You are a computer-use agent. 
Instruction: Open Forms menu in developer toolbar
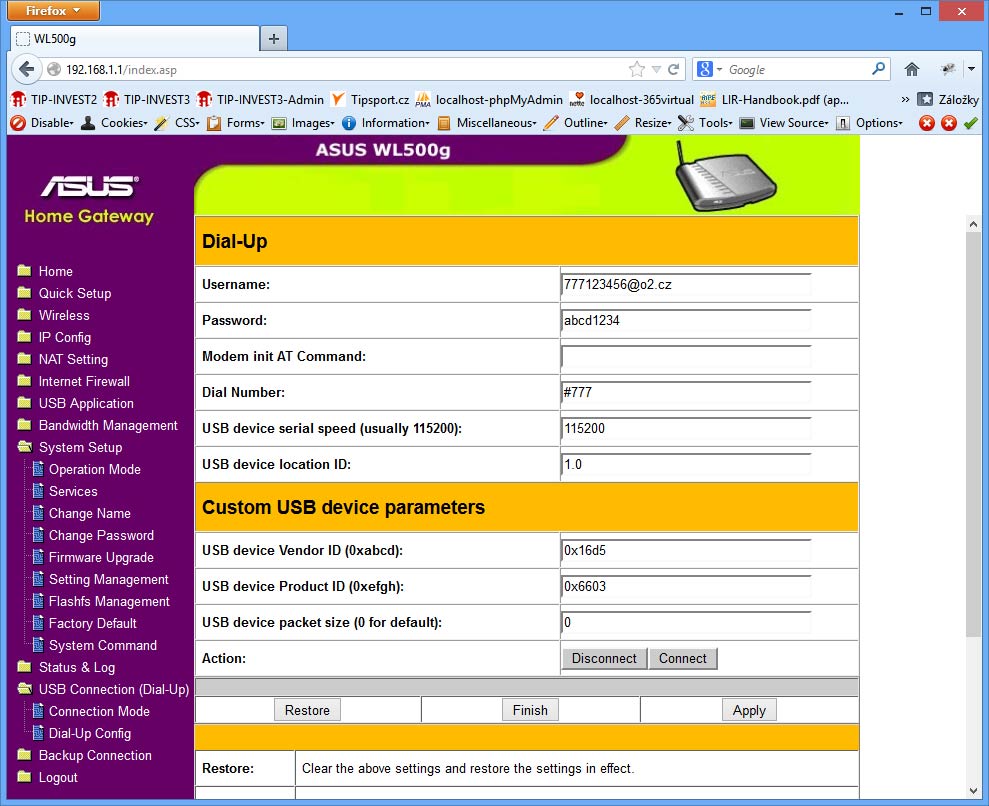click(x=237, y=123)
